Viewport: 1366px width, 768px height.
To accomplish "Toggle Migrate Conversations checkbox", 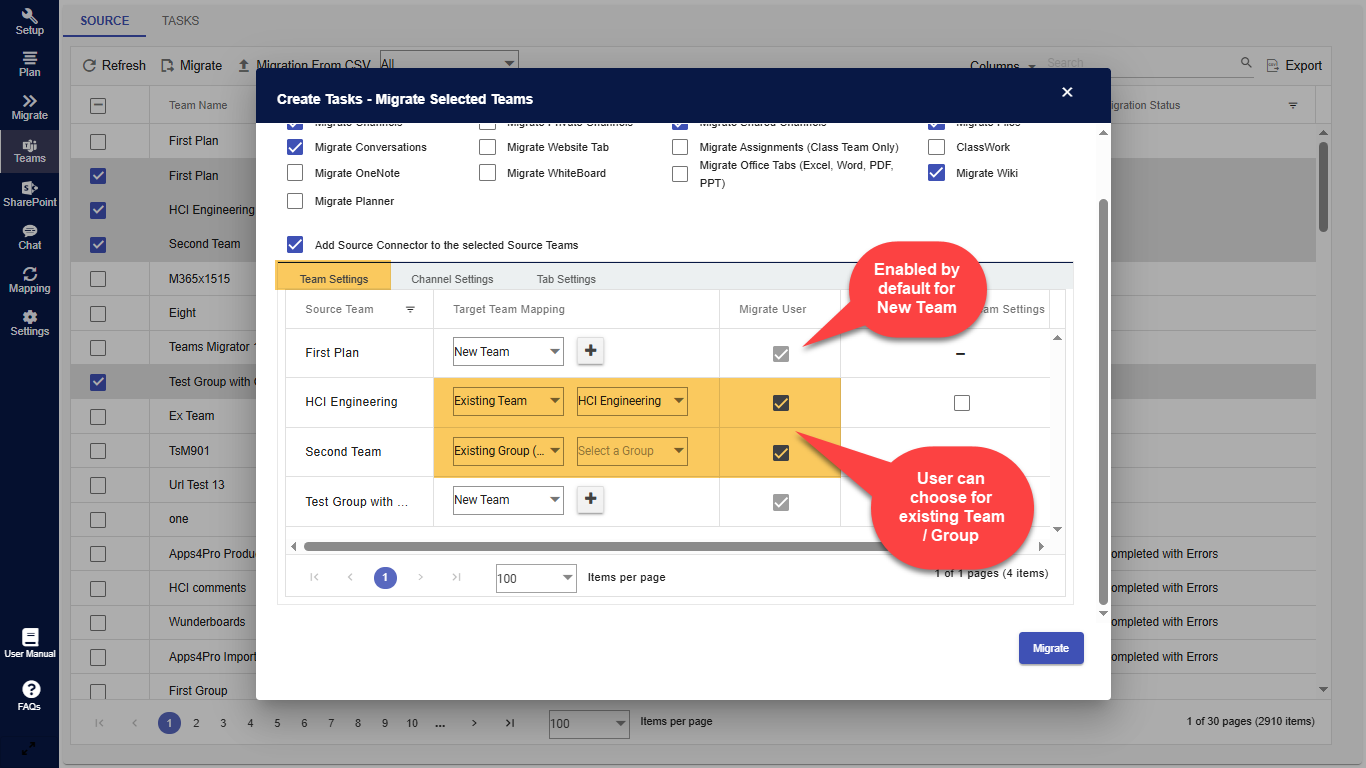I will tap(295, 147).
